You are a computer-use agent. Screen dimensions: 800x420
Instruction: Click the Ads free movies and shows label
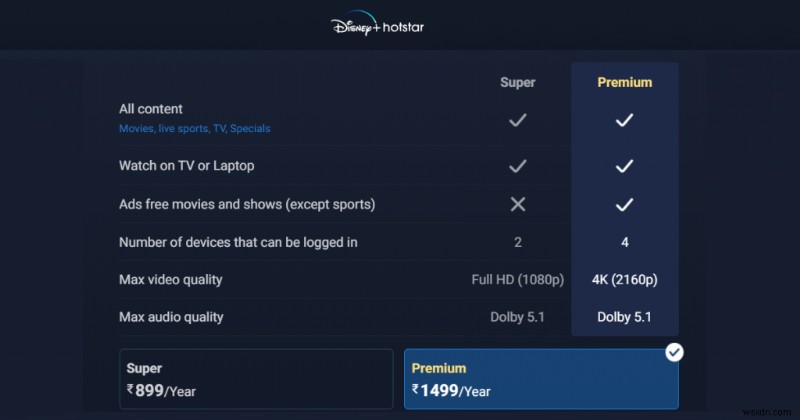247,204
